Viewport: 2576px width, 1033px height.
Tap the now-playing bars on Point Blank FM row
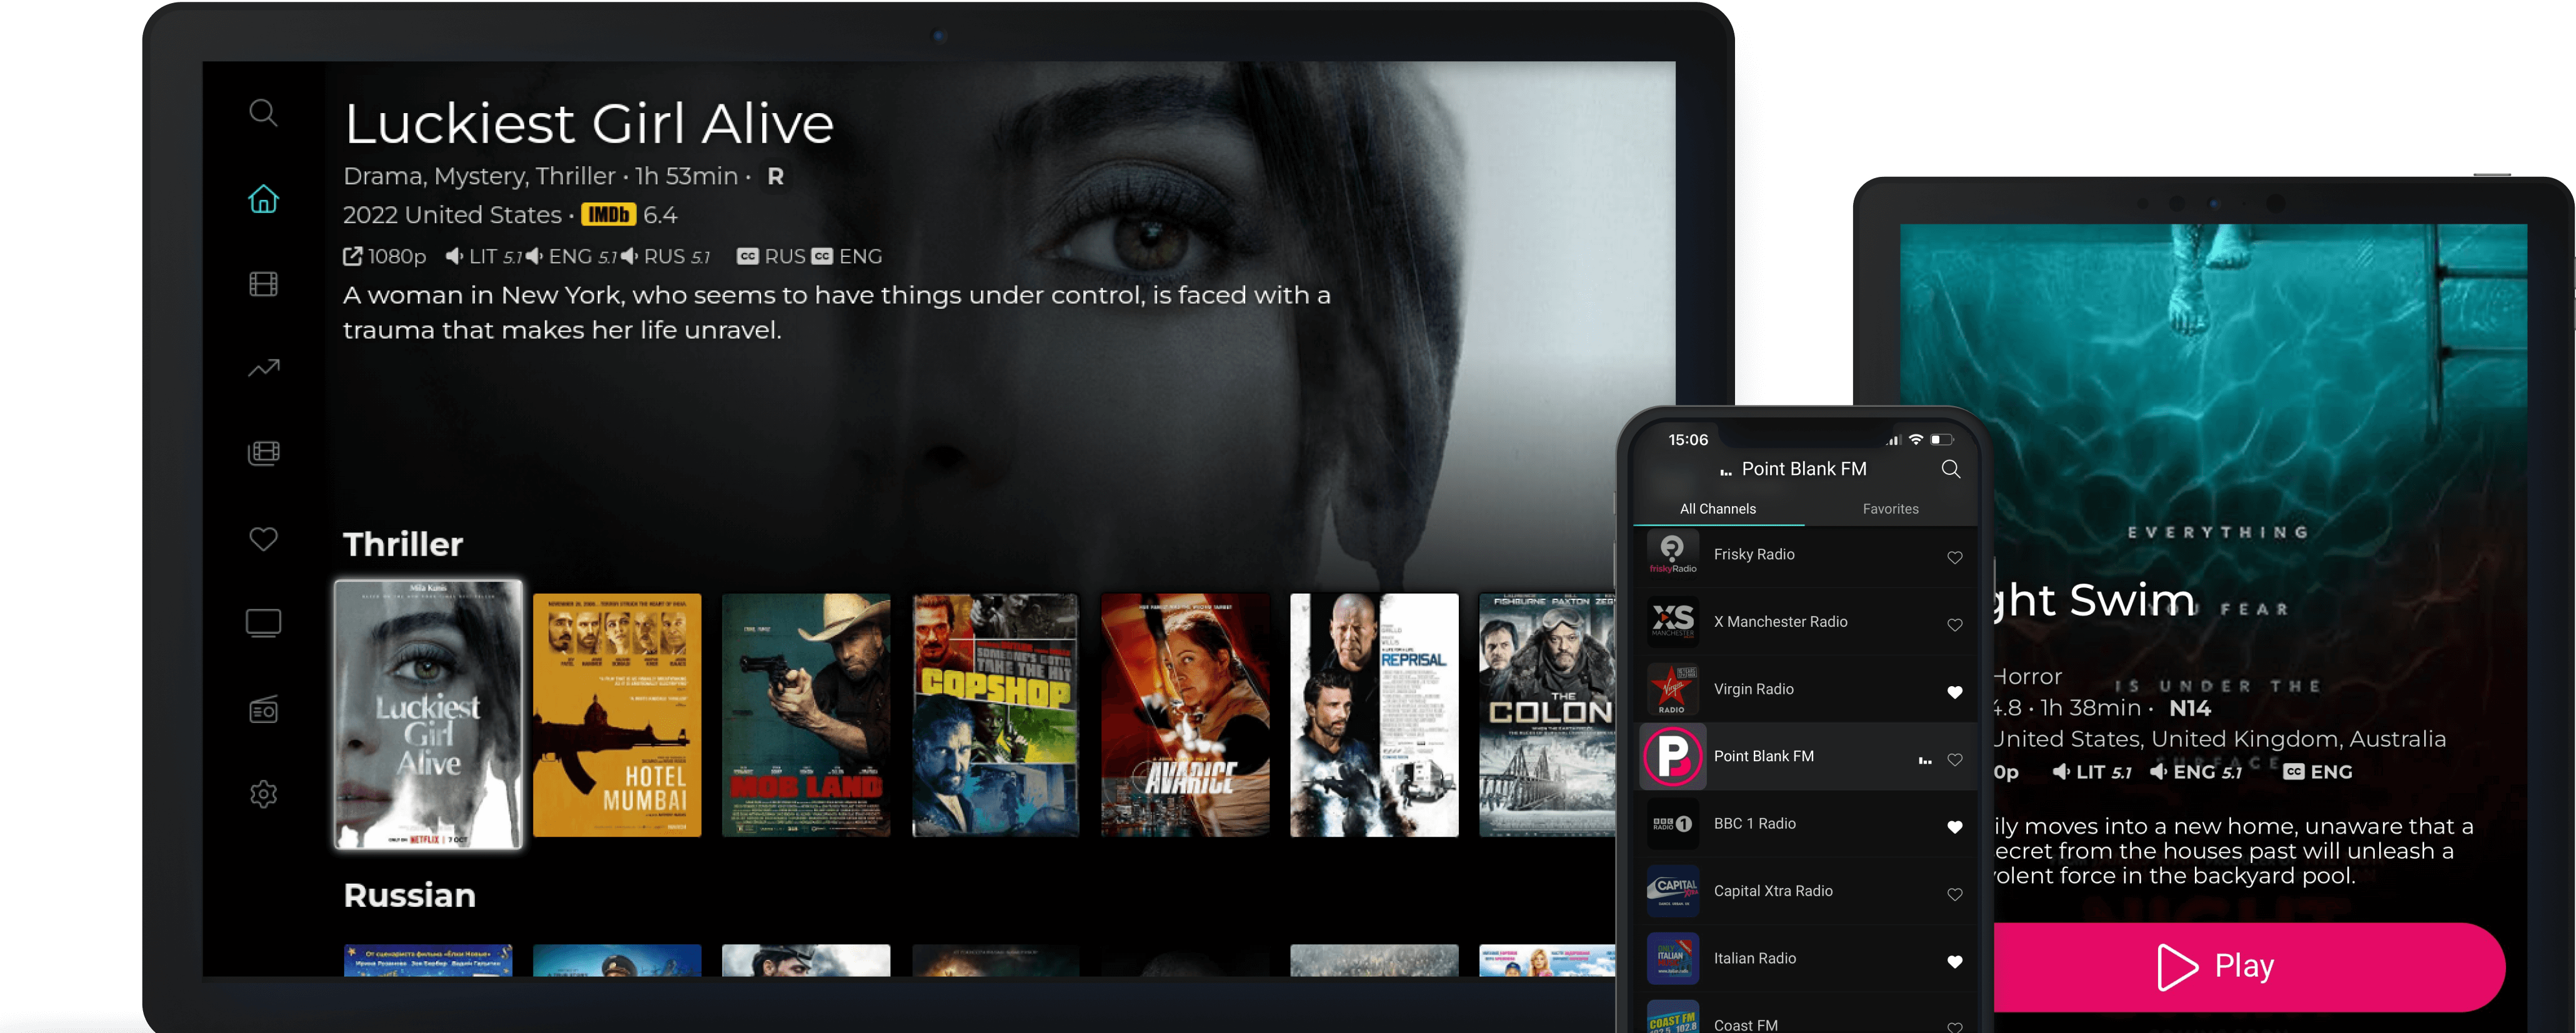(1925, 760)
